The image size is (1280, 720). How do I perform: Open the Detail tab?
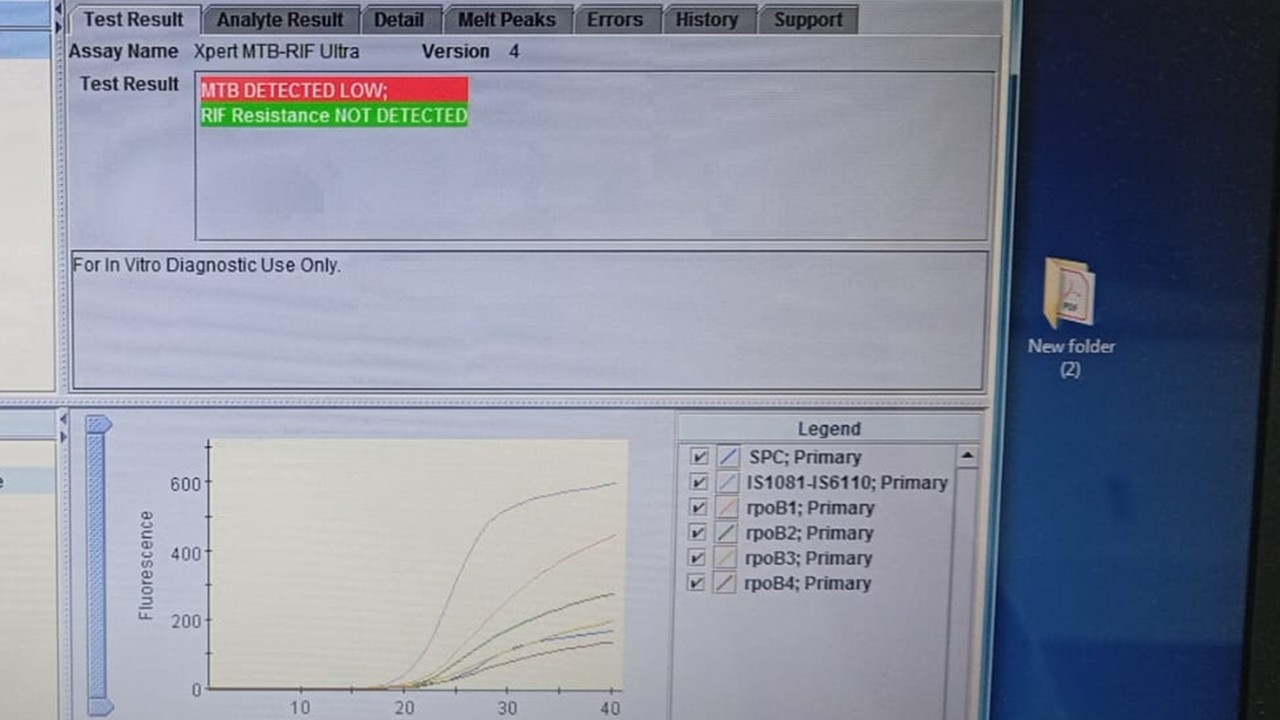tap(399, 19)
